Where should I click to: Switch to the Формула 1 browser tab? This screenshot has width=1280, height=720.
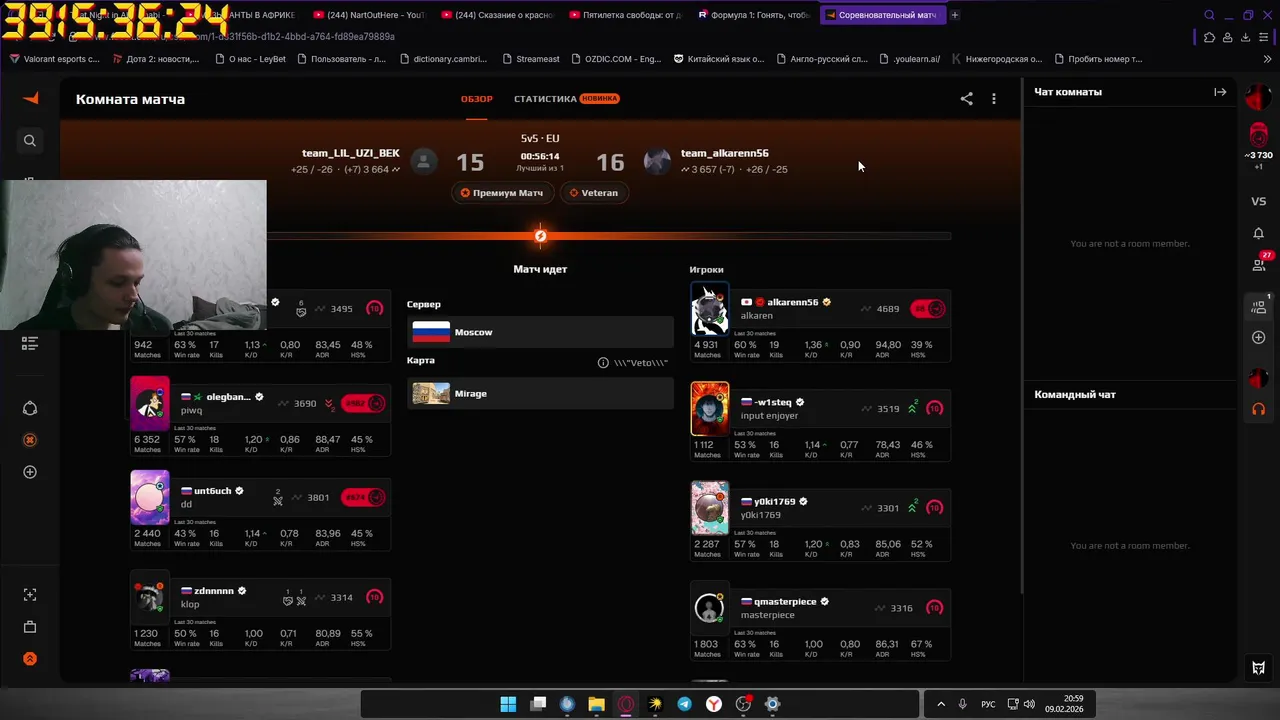point(756,15)
